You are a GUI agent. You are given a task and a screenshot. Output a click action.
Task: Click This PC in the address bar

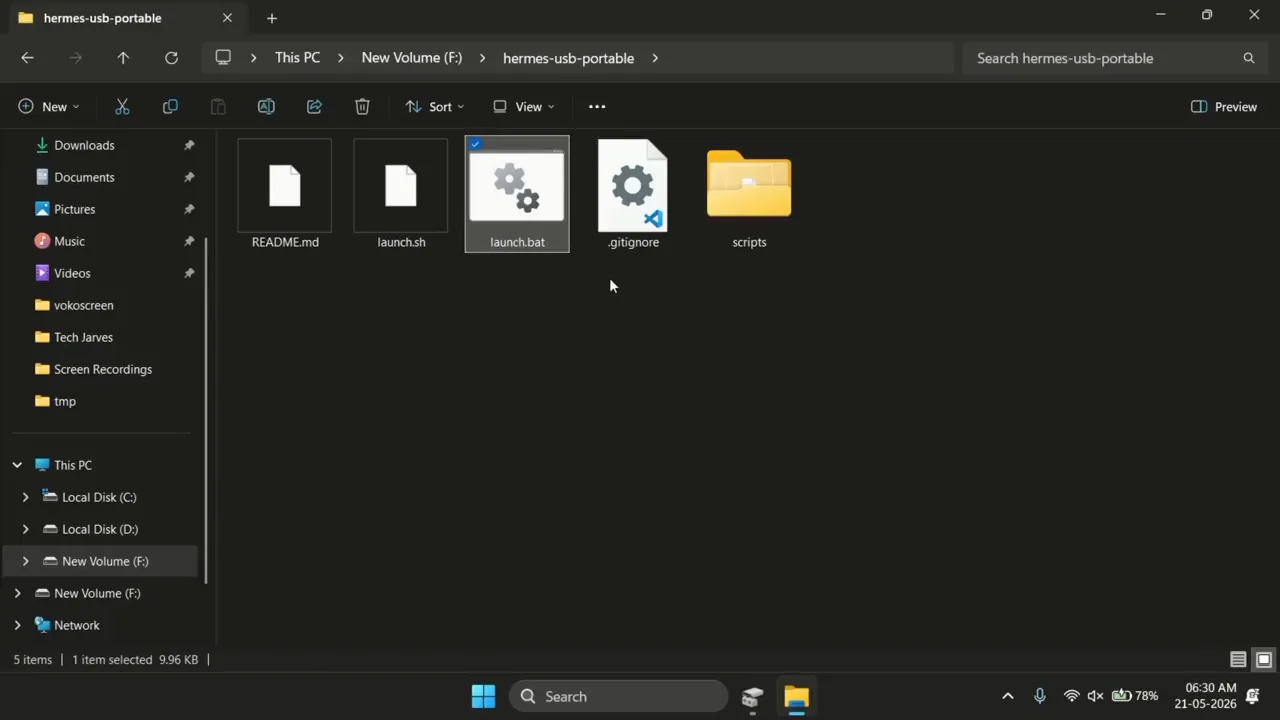point(298,58)
